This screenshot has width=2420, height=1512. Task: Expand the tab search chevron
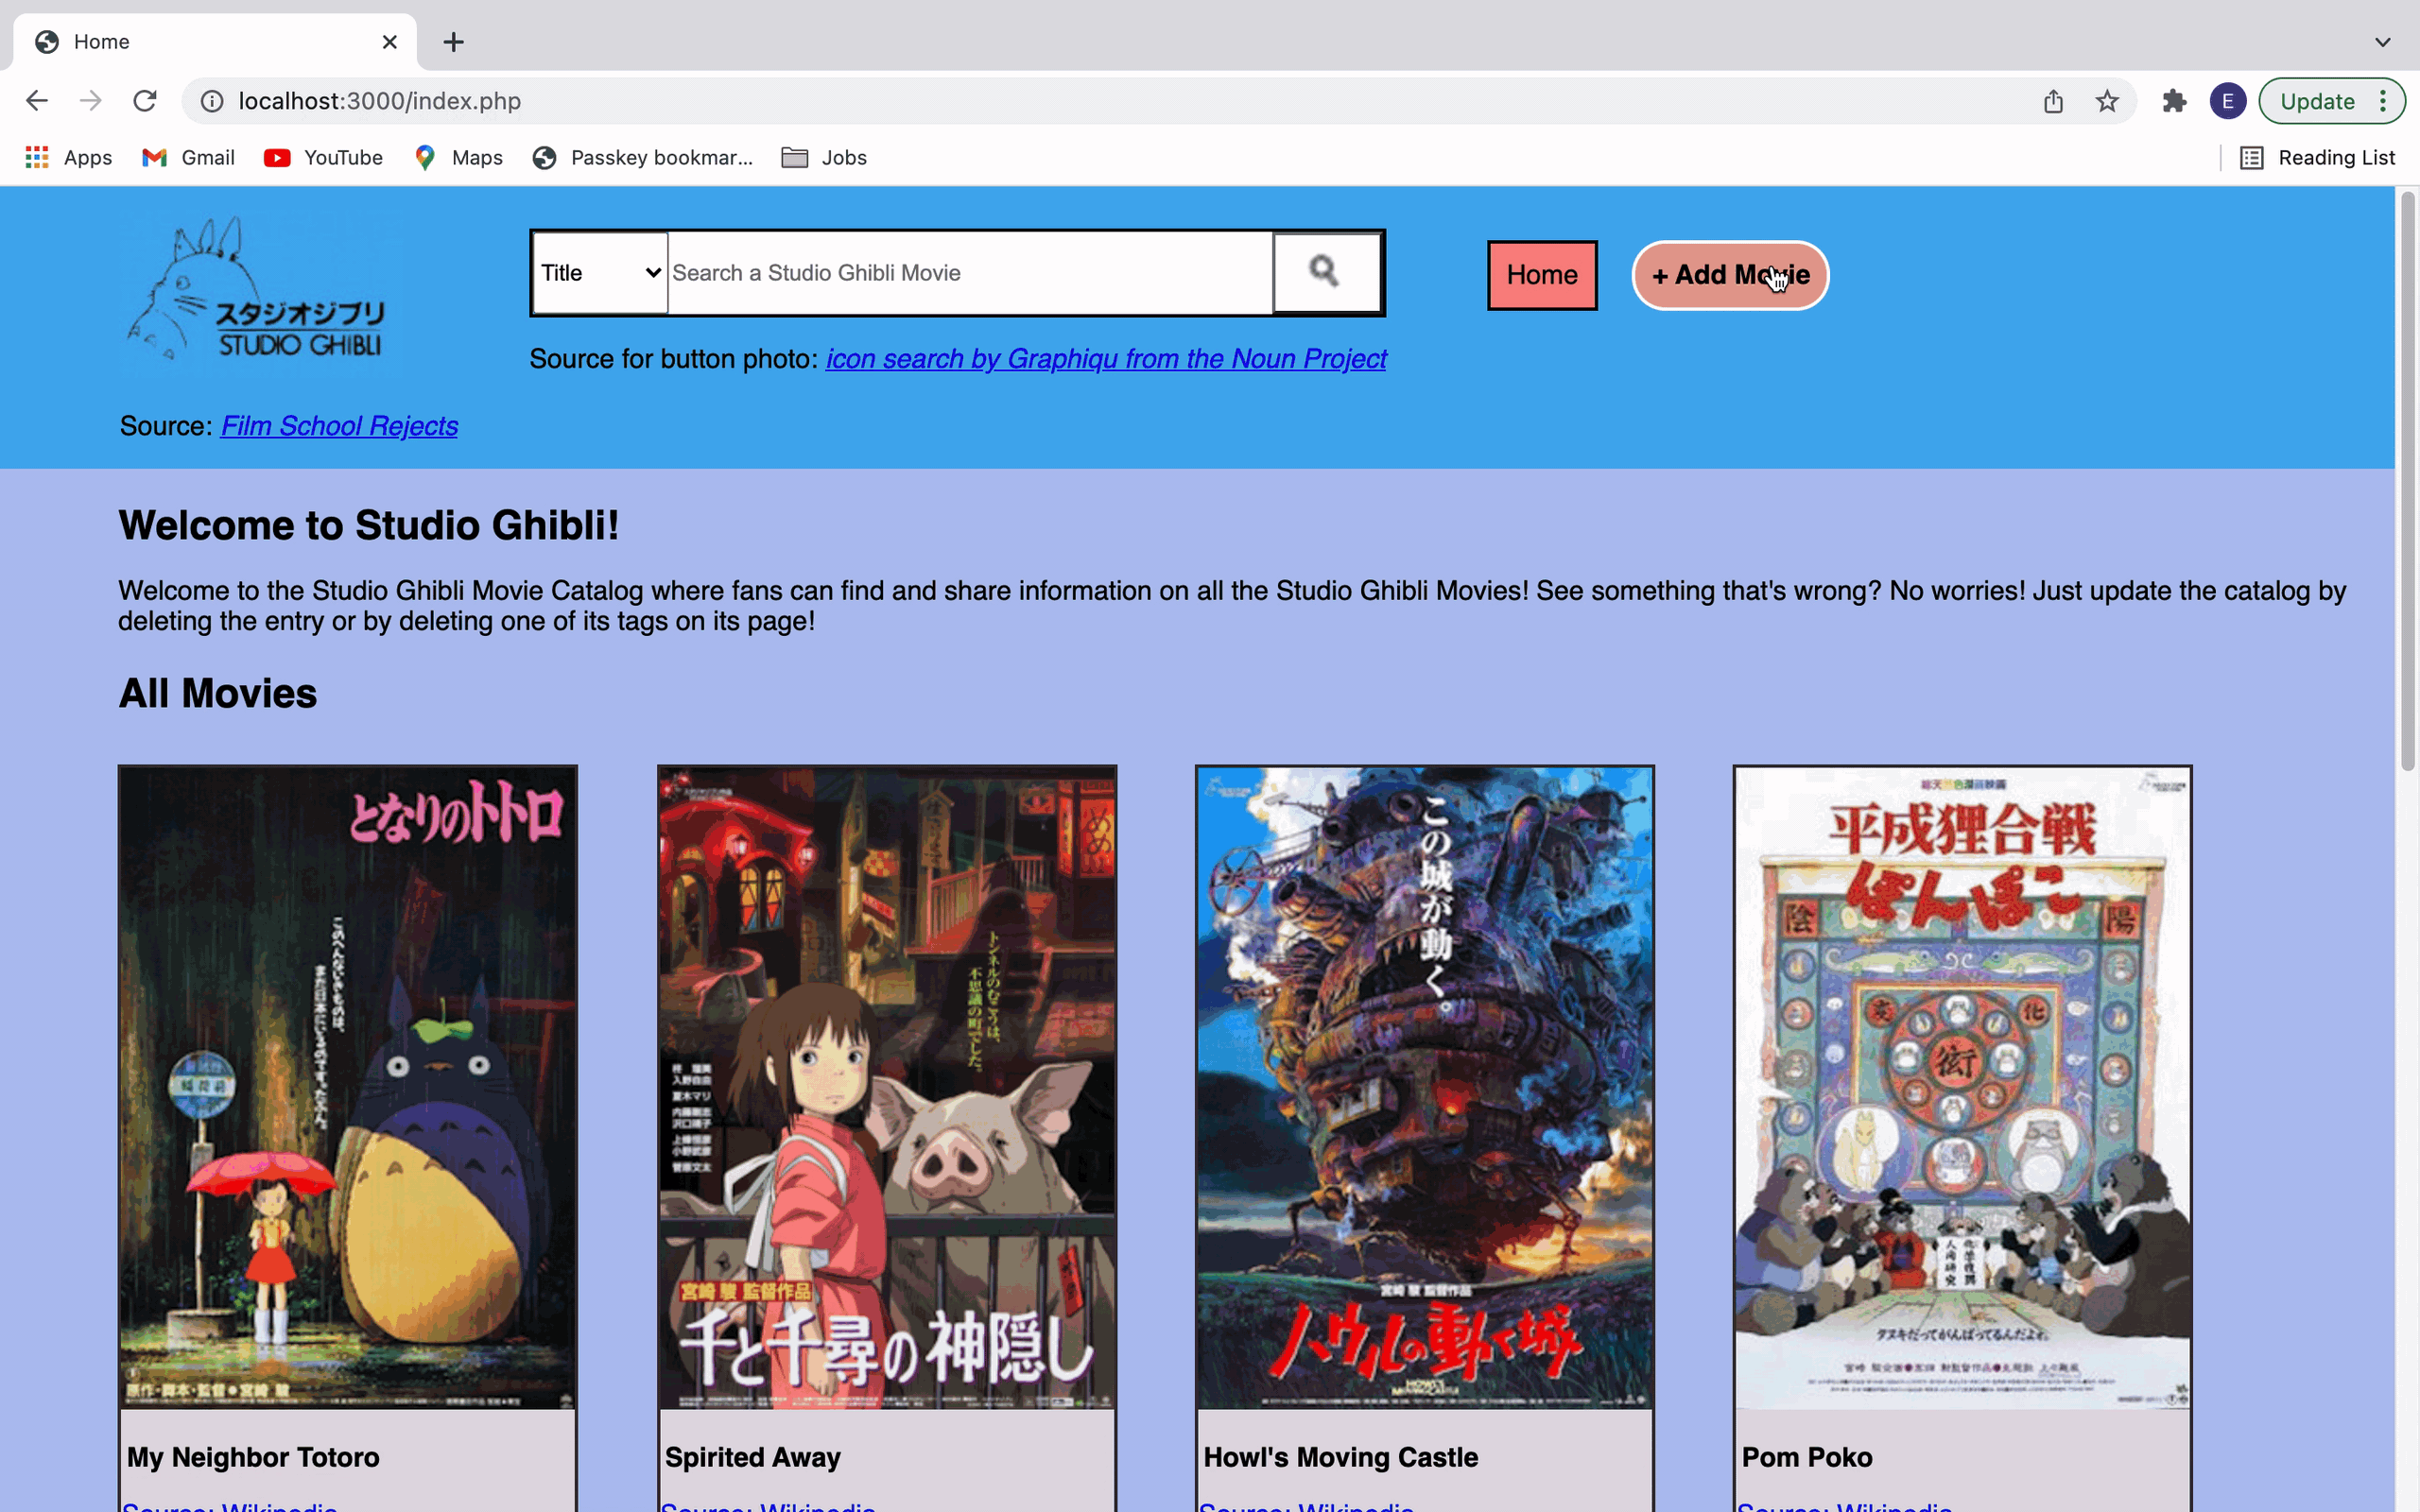coord(2382,42)
